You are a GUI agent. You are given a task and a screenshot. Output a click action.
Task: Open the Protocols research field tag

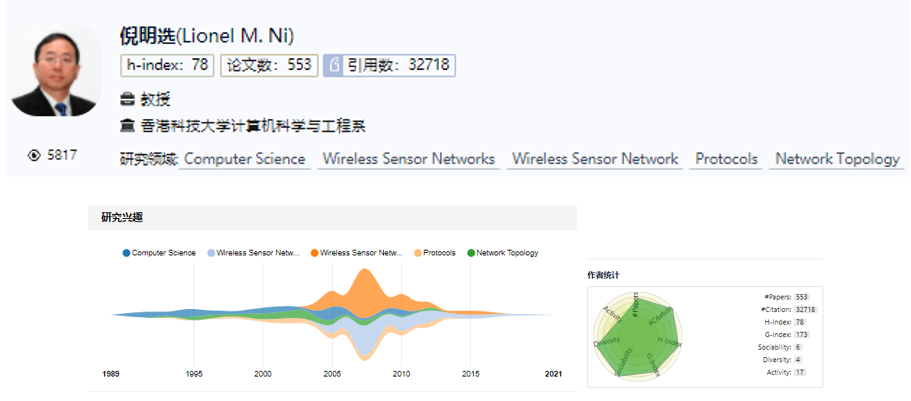click(x=726, y=159)
